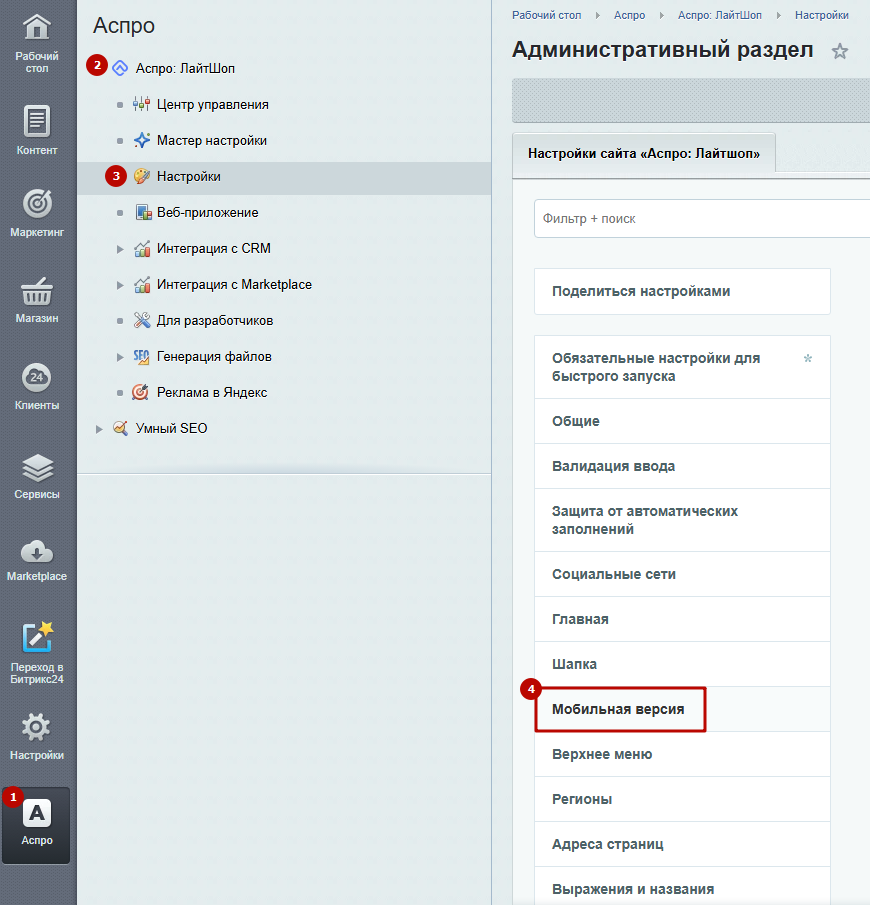The width and height of the screenshot is (870, 905).
Task: Open Обязательные настройки для быстрого запуска
Action: (x=682, y=367)
